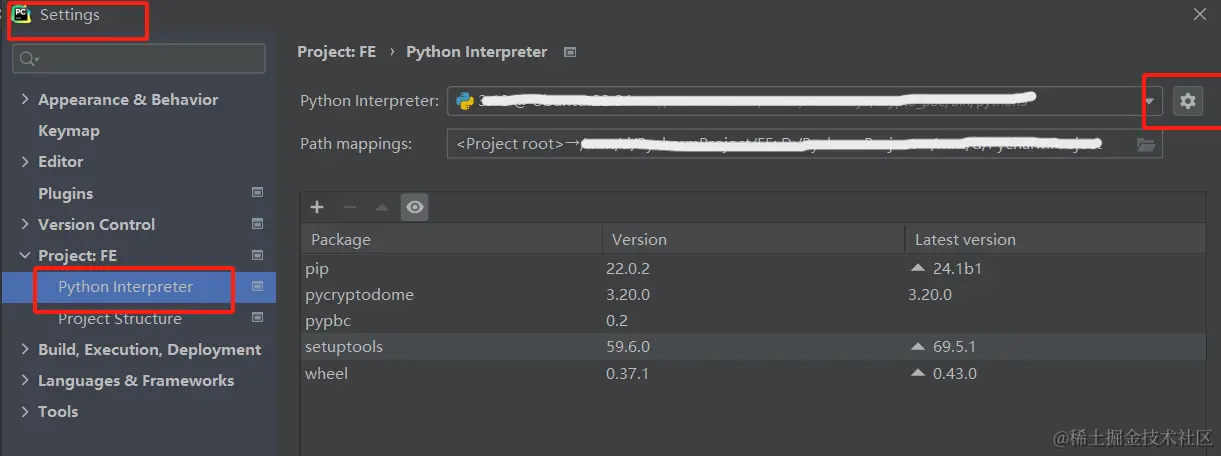This screenshot has height=456, width=1221.
Task: Click the folder icon in Path mappings
Action: point(1146,144)
